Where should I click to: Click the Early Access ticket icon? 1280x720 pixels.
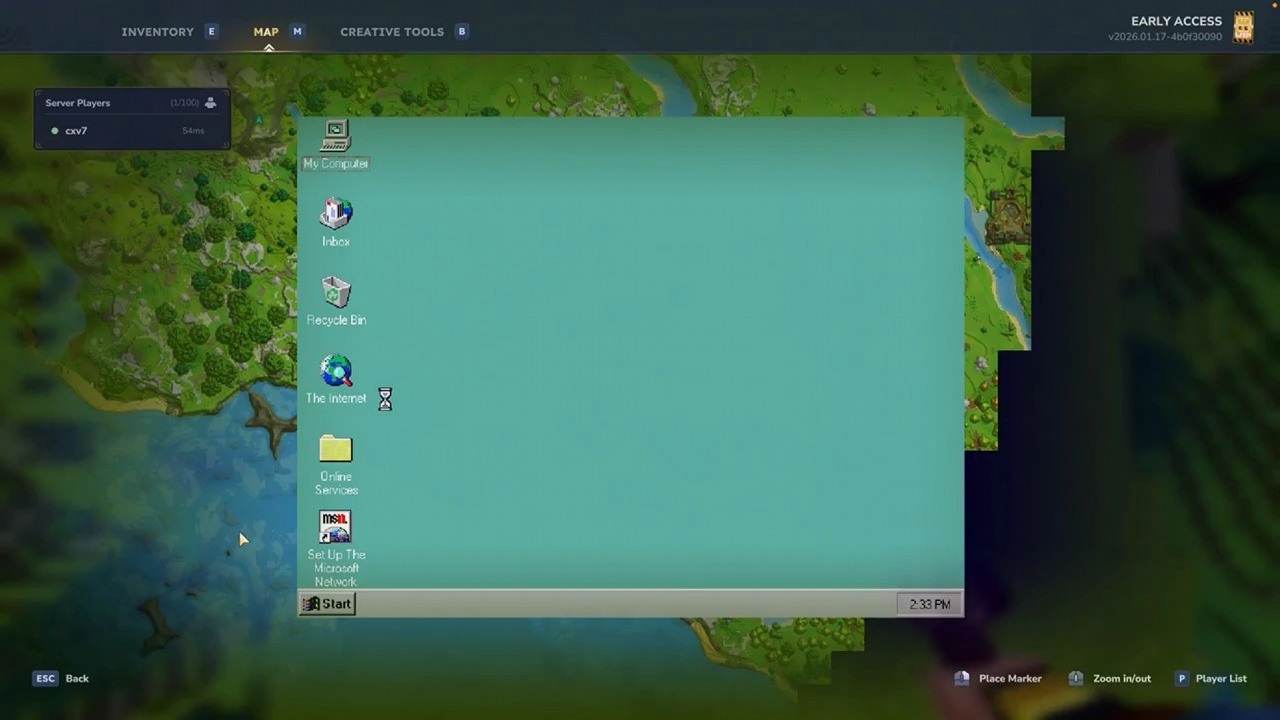1243,28
